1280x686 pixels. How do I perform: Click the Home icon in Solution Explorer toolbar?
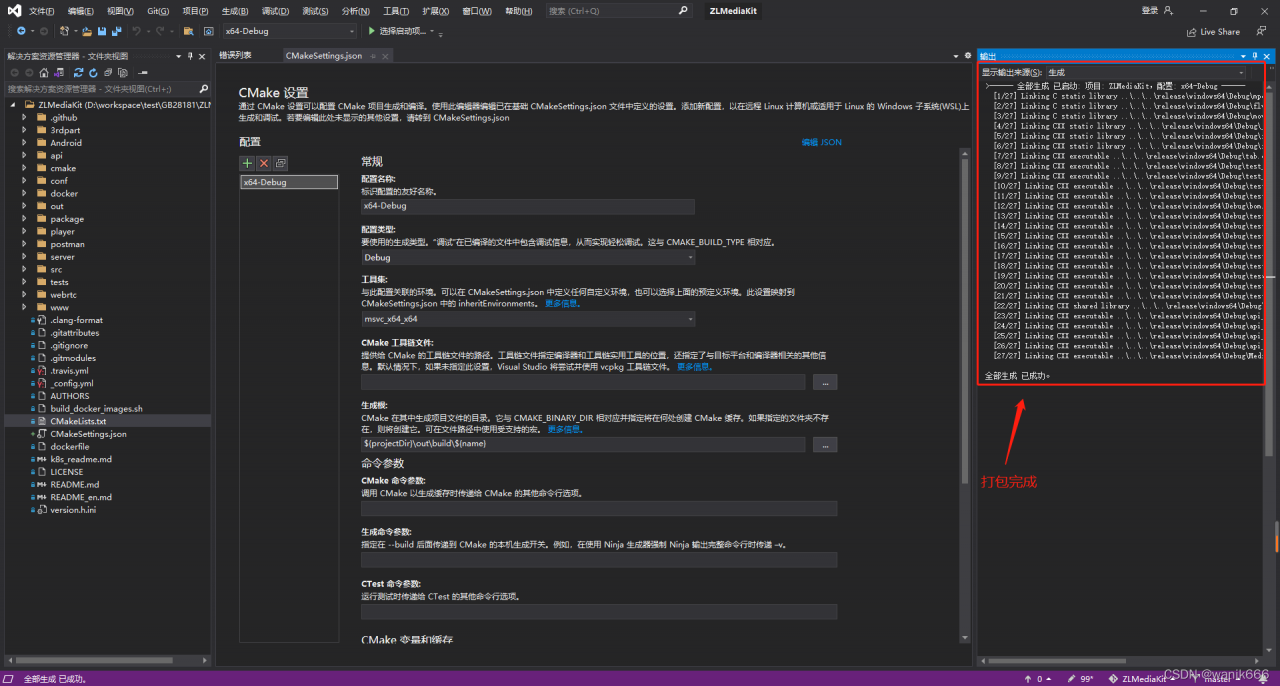pos(45,73)
